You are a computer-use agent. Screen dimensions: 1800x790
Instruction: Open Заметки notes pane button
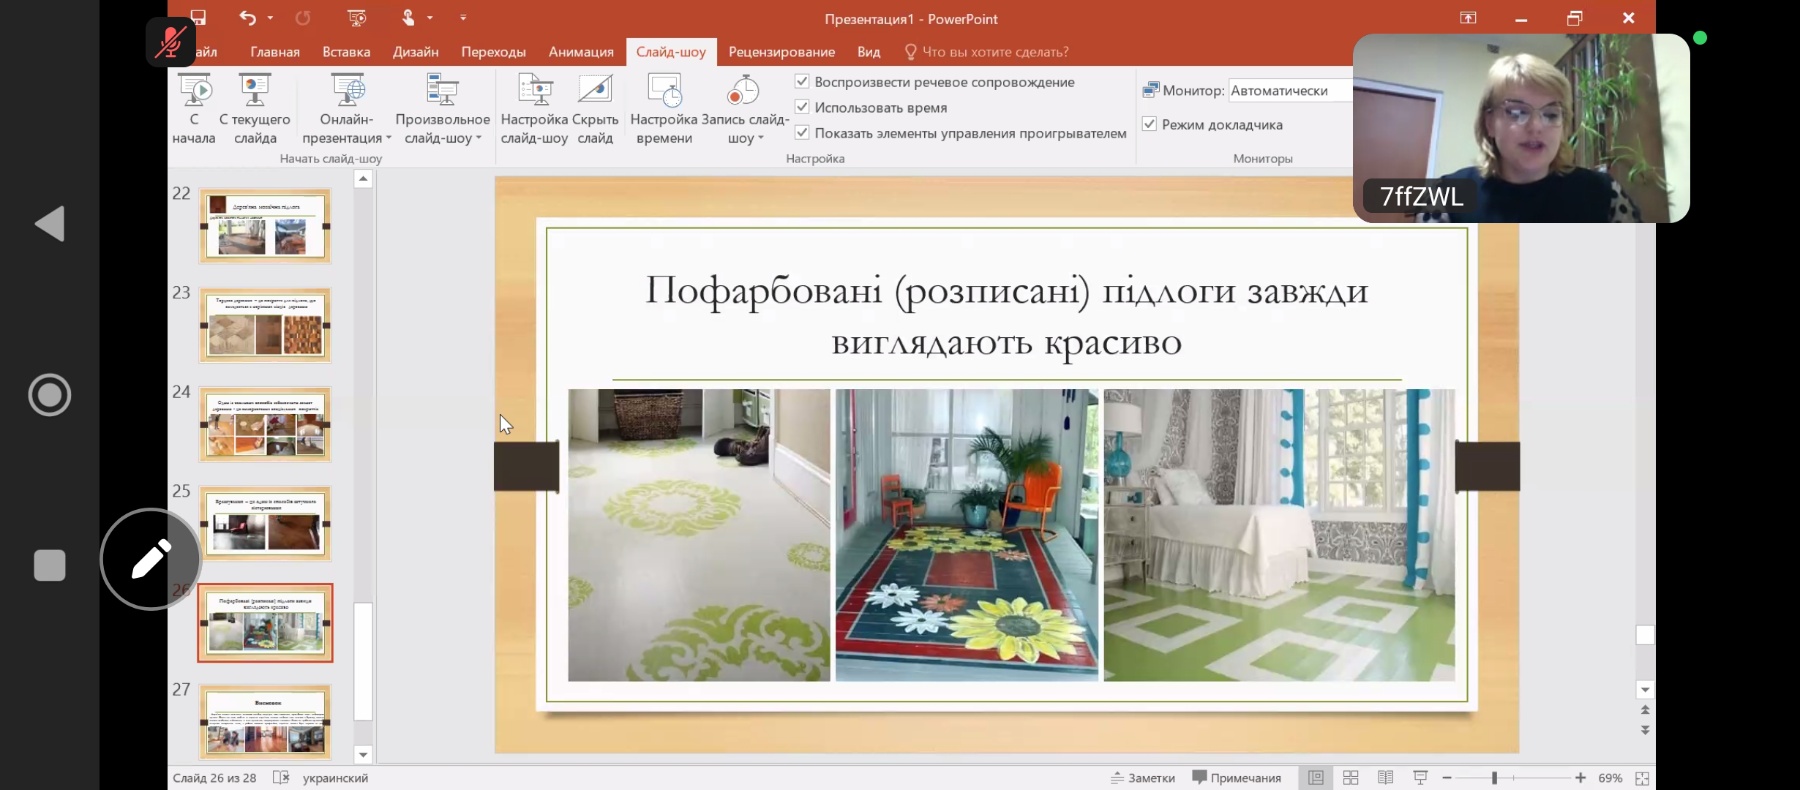click(1143, 778)
